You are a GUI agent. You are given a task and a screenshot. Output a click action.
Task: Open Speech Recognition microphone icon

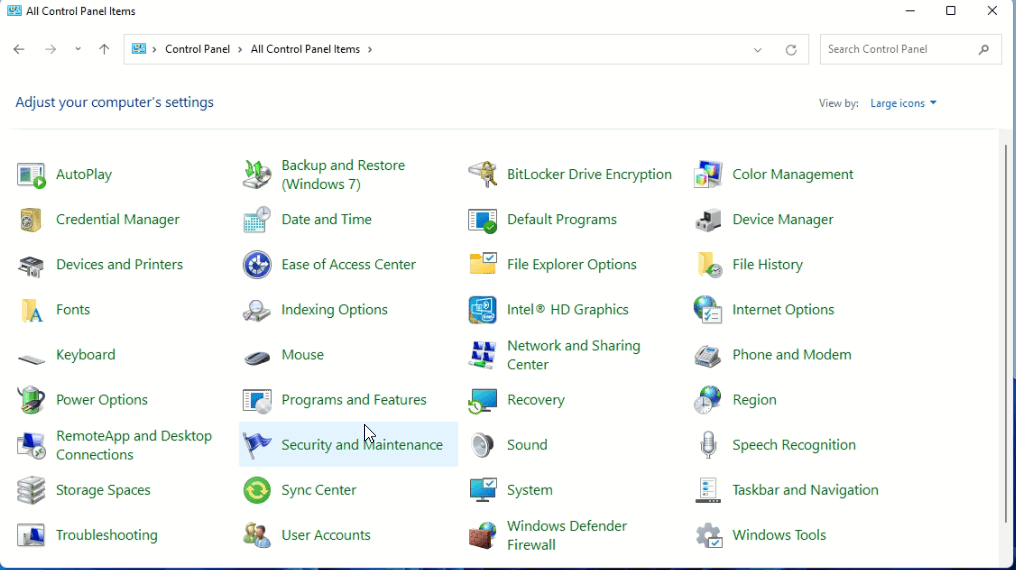click(708, 446)
